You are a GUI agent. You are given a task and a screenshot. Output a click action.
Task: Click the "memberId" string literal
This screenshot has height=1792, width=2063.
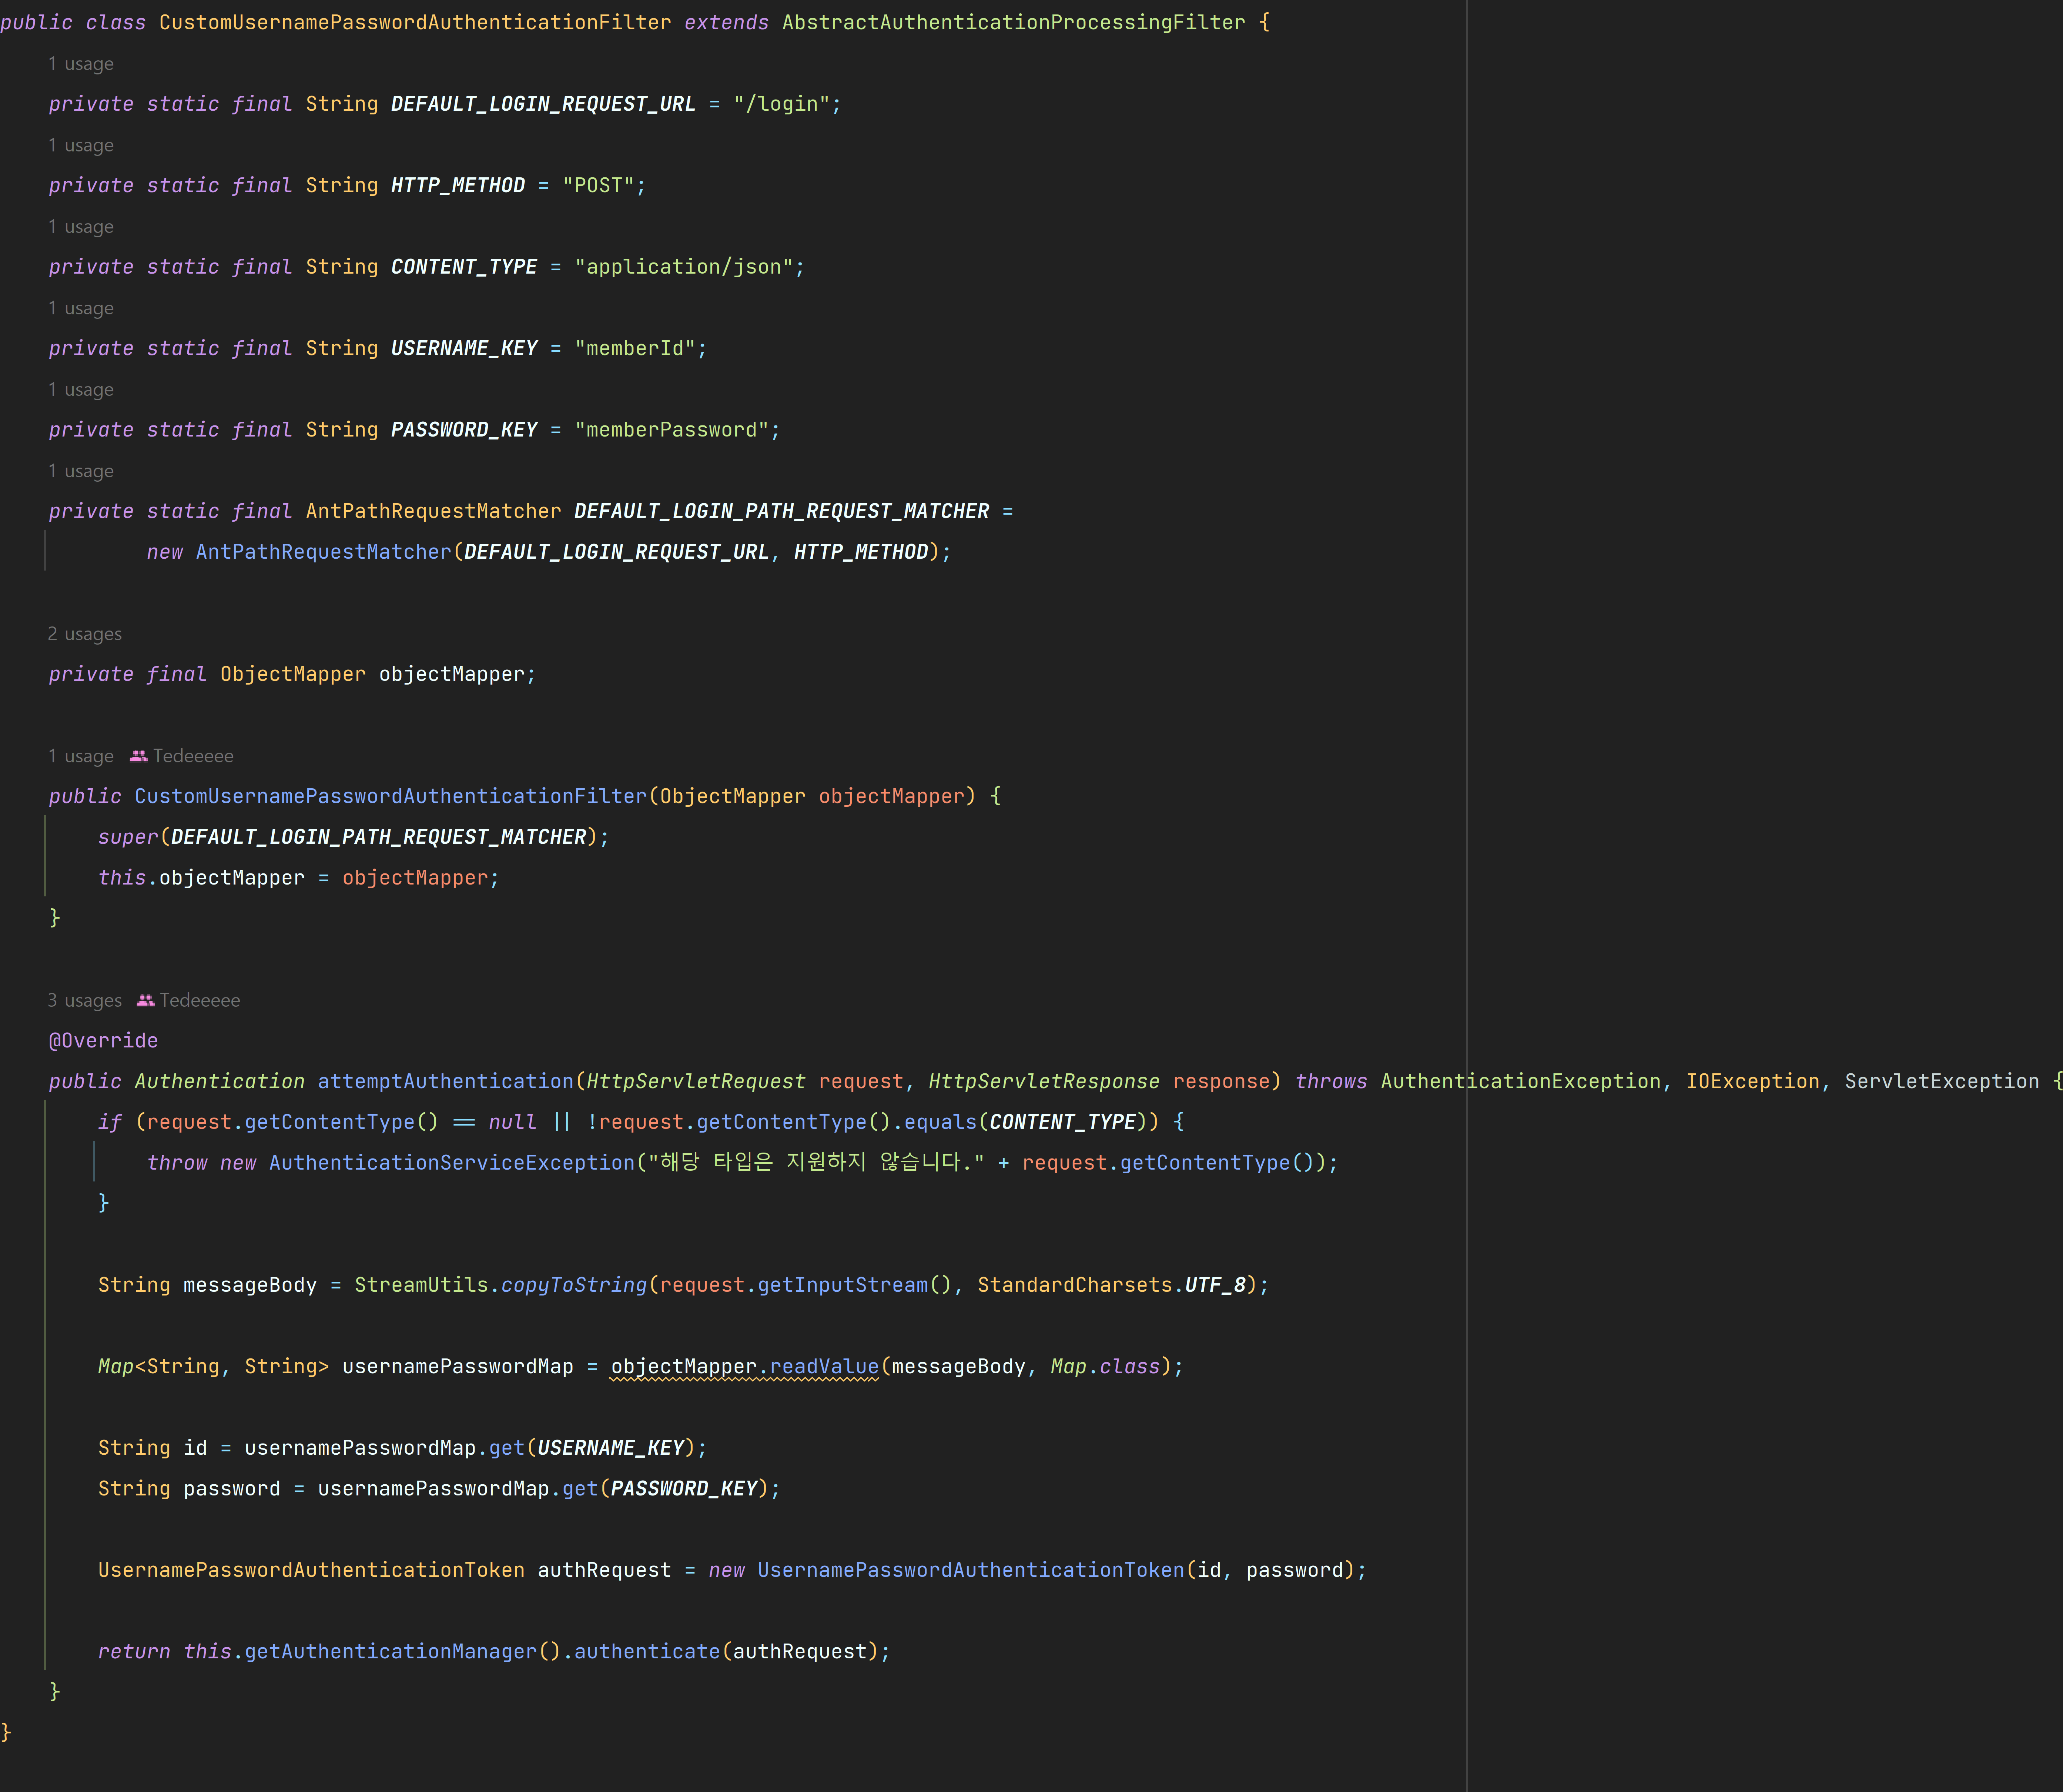tap(635, 348)
